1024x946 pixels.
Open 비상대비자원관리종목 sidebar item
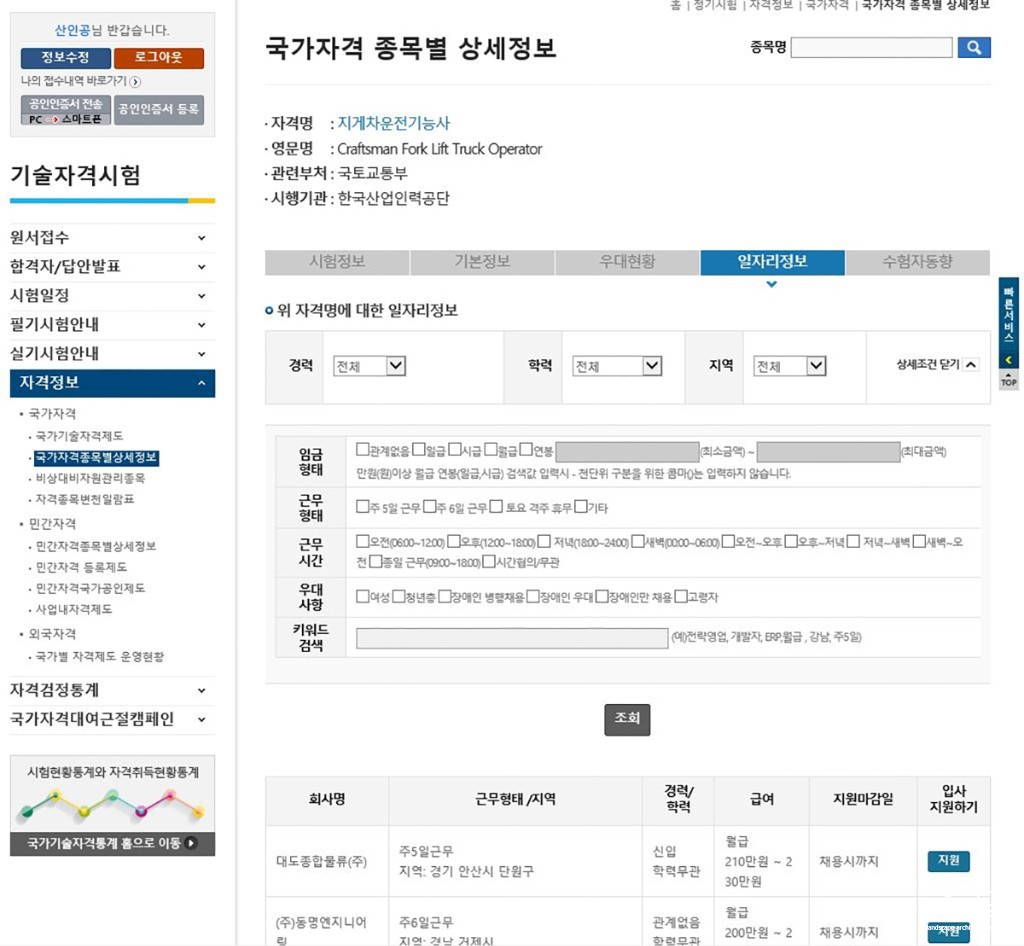[x=90, y=479]
